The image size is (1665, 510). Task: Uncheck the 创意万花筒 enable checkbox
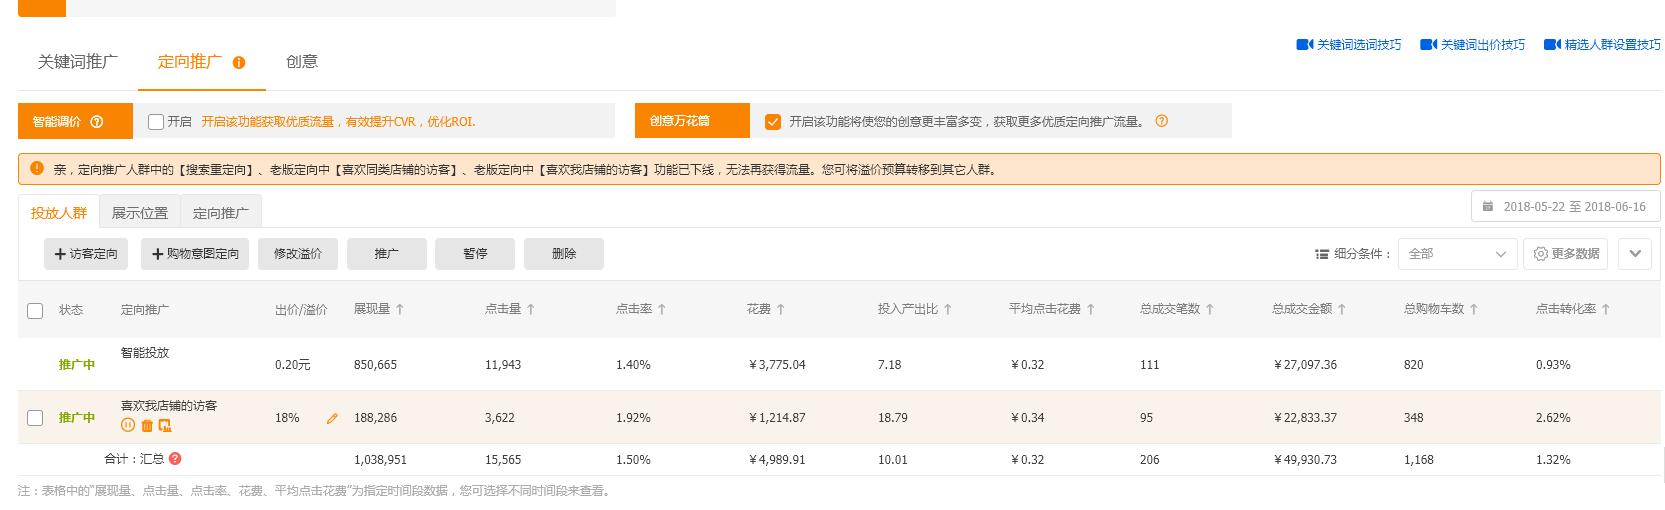point(772,122)
